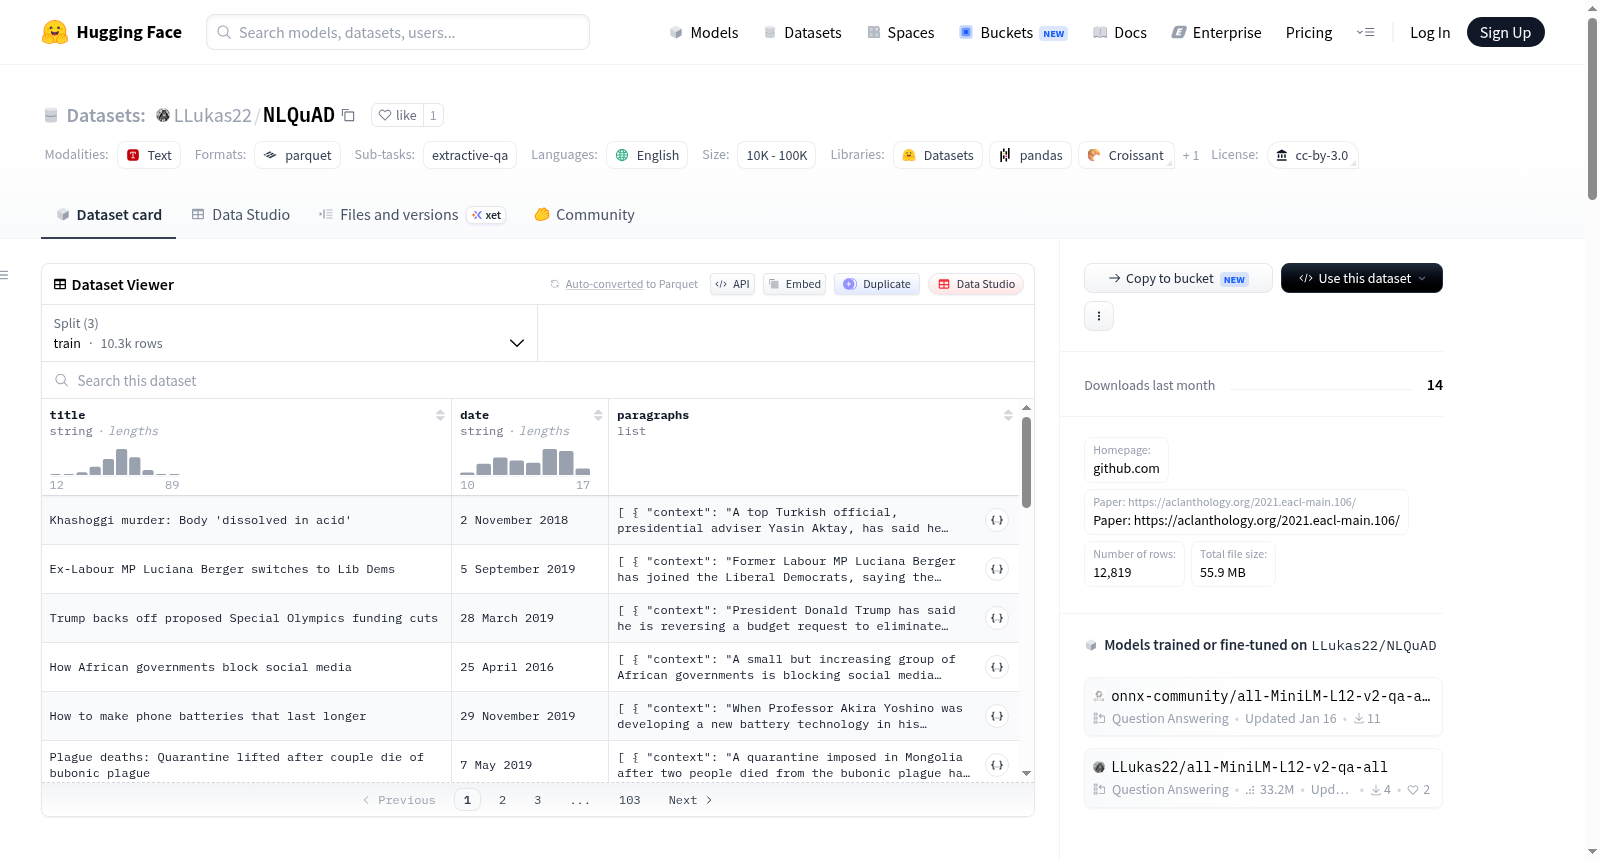Sort by the paragraphs column
Screen dimensions: 1600x861
point(1008,415)
